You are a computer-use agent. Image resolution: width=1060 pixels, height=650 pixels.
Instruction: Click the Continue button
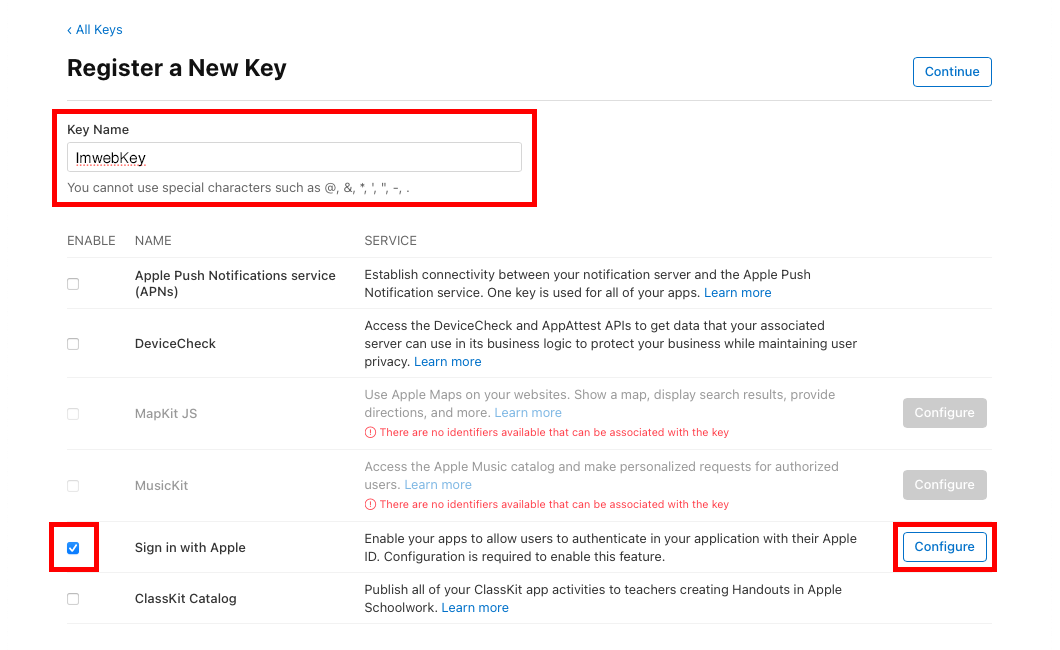[x=951, y=72]
